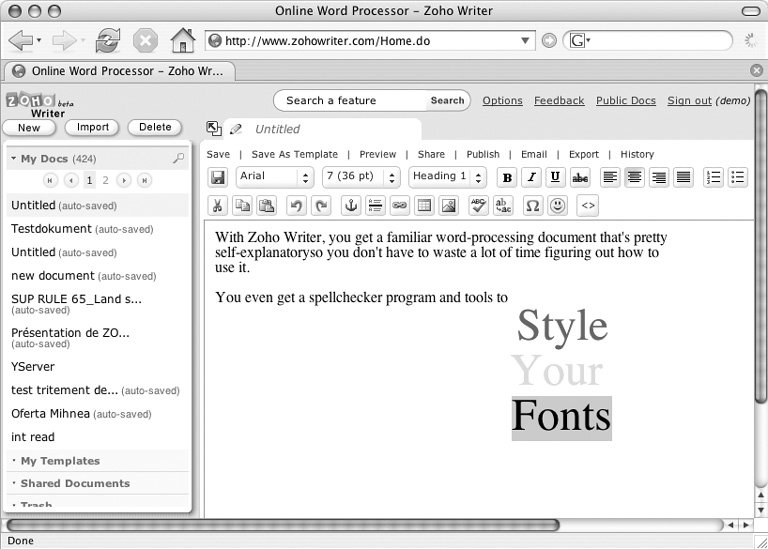This screenshot has height=549, width=768.
Task: Click the Import button
Action: [x=92, y=127]
